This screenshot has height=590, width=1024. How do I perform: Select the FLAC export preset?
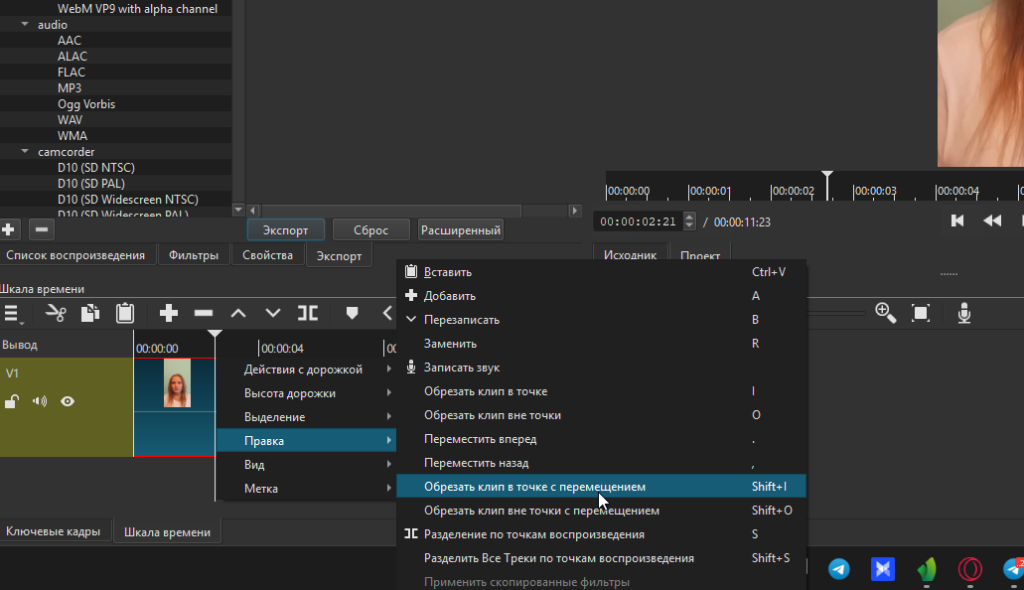(x=71, y=72)
